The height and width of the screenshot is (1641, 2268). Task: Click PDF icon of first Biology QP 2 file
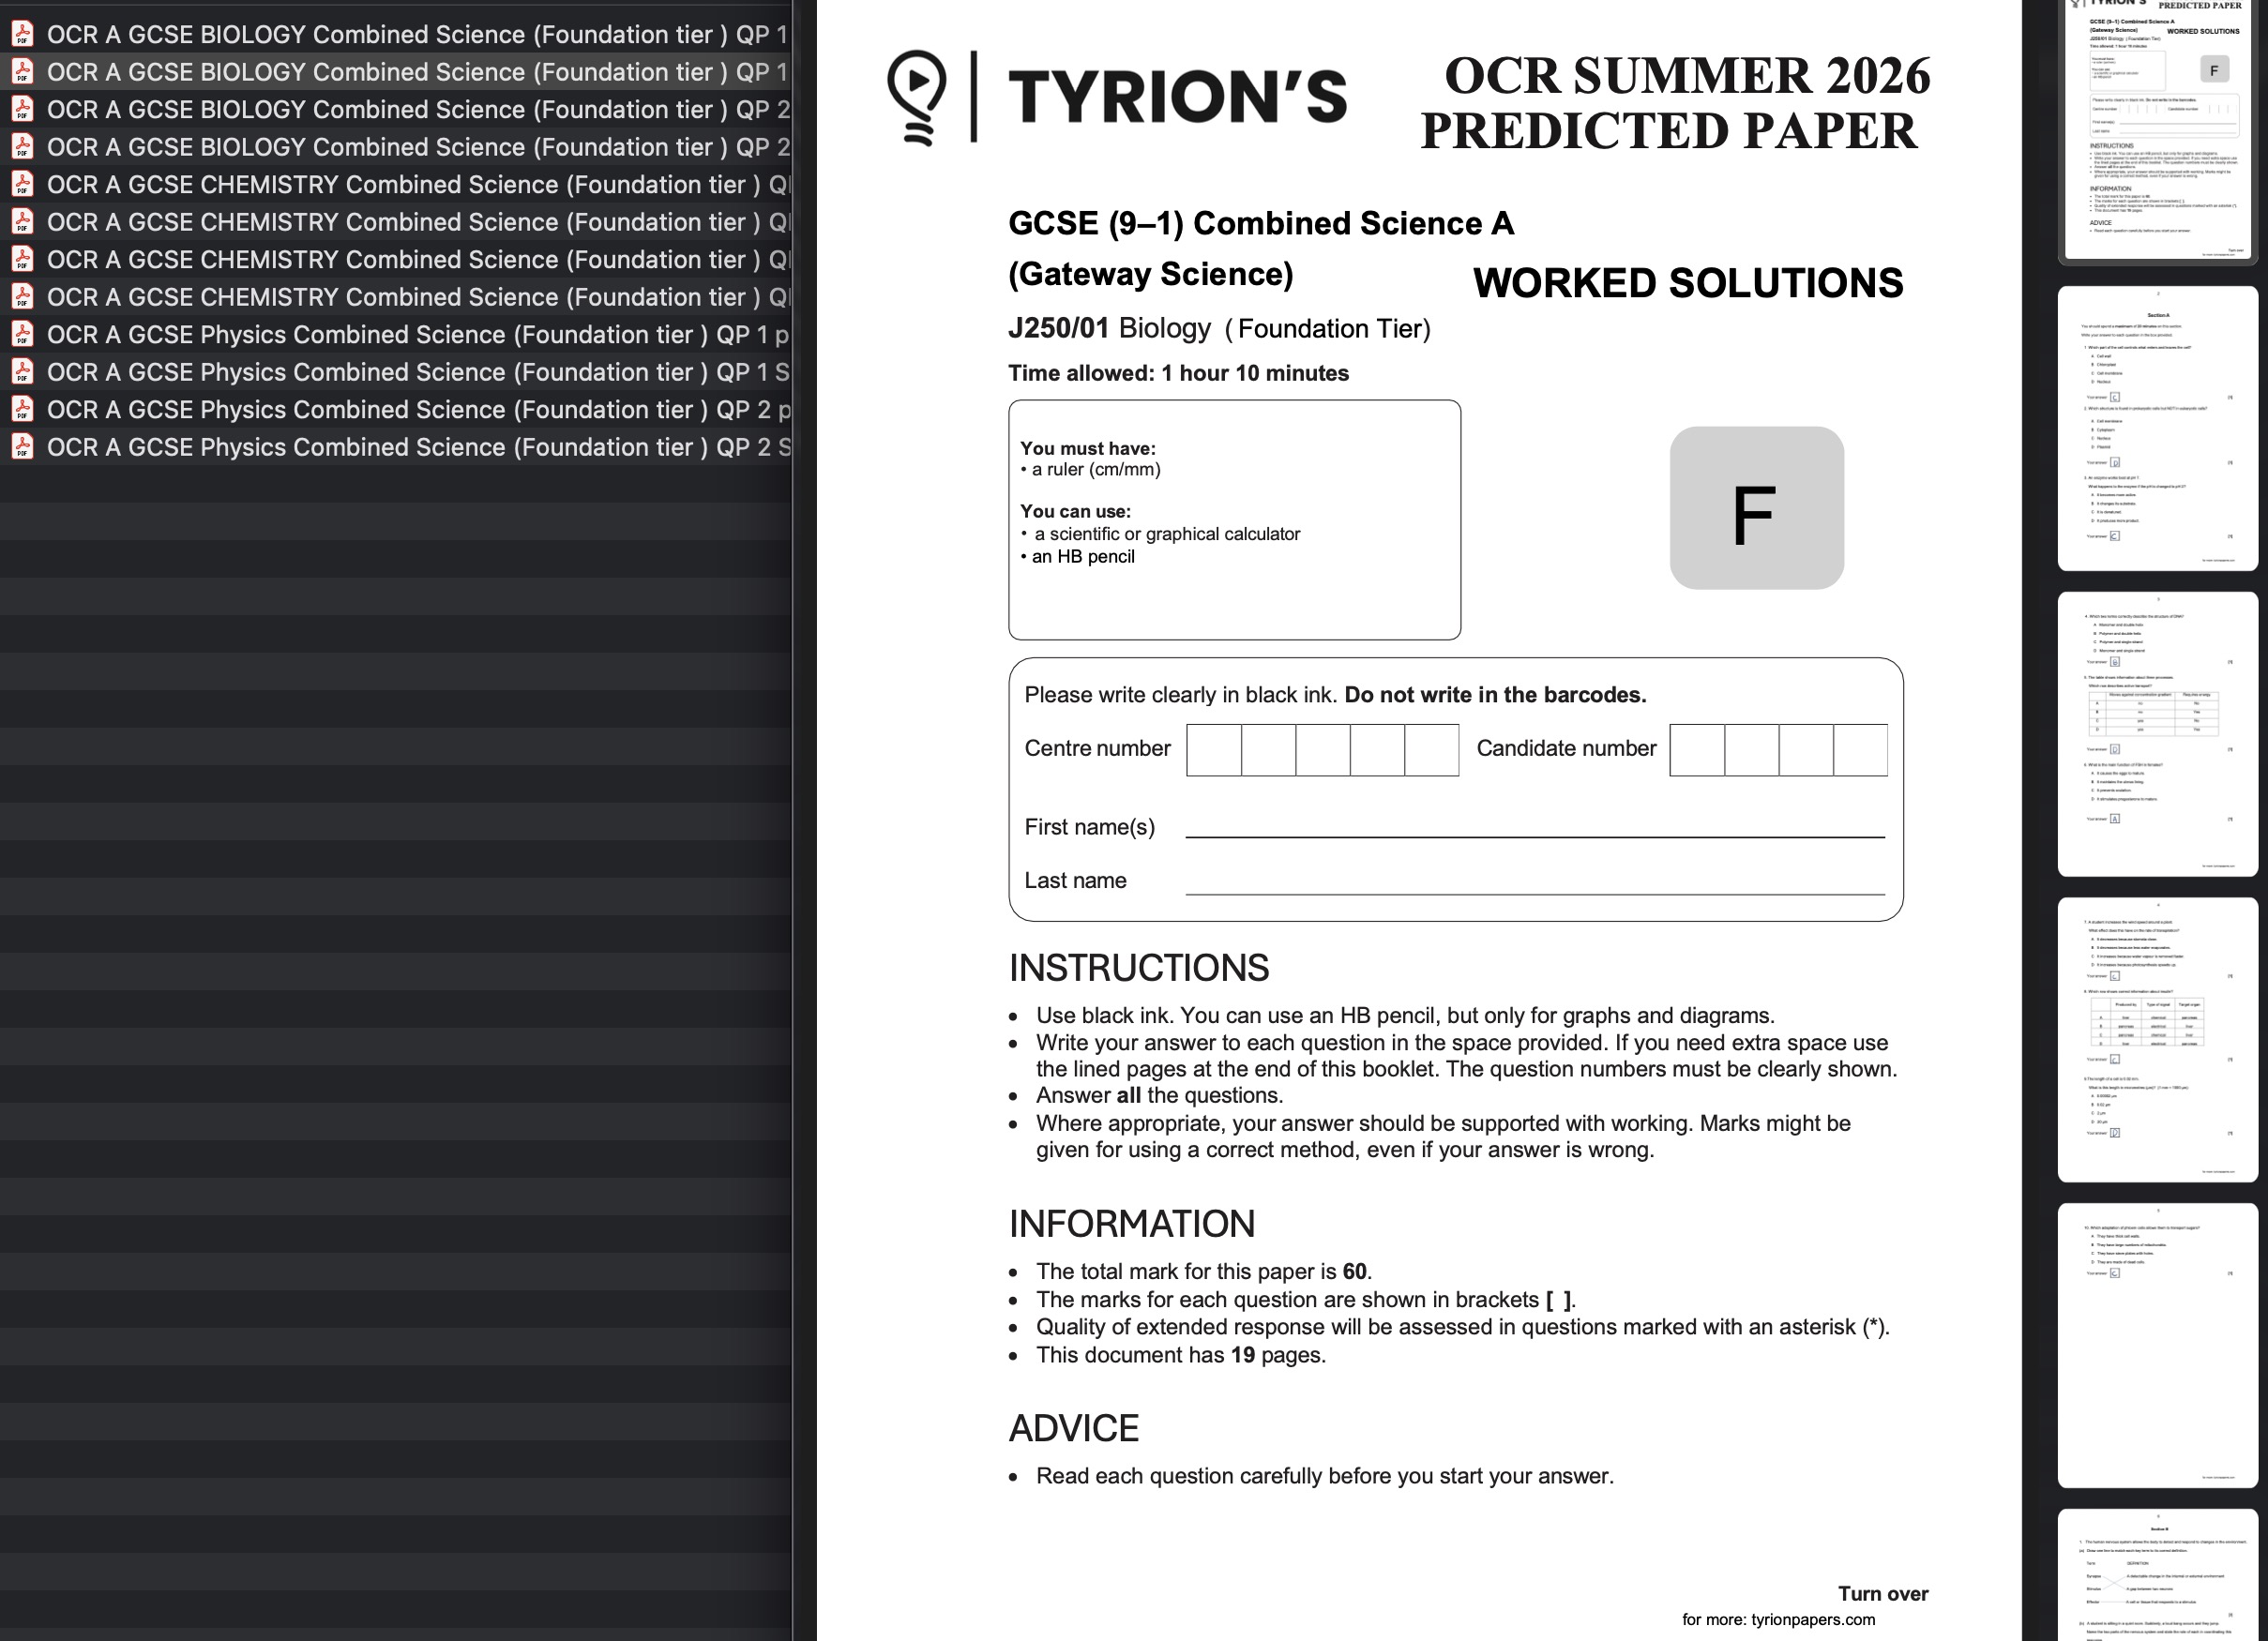coord(22,109)
